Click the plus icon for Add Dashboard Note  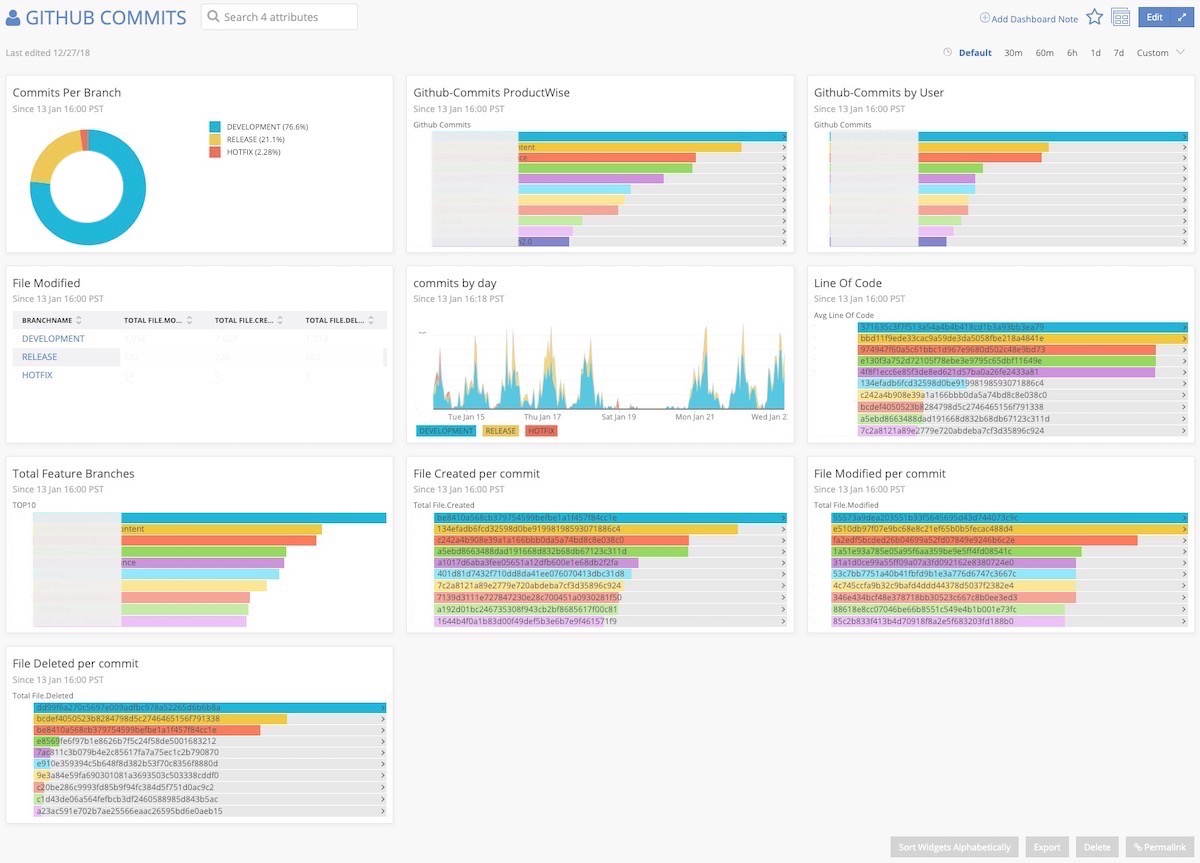coord(984,18)
